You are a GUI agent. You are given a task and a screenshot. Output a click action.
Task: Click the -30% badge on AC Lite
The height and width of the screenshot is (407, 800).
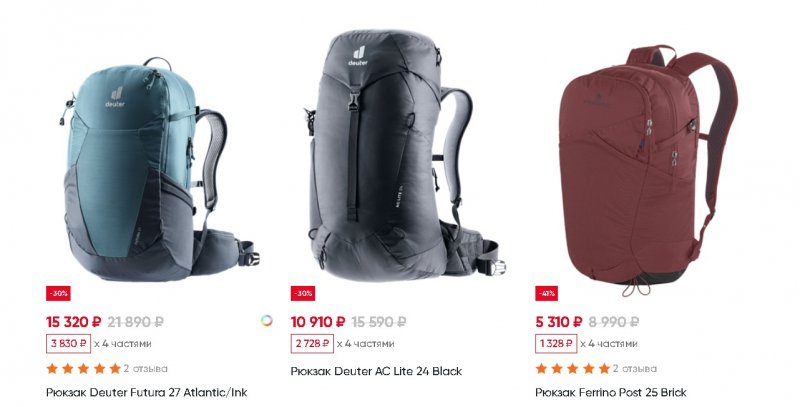303,294
